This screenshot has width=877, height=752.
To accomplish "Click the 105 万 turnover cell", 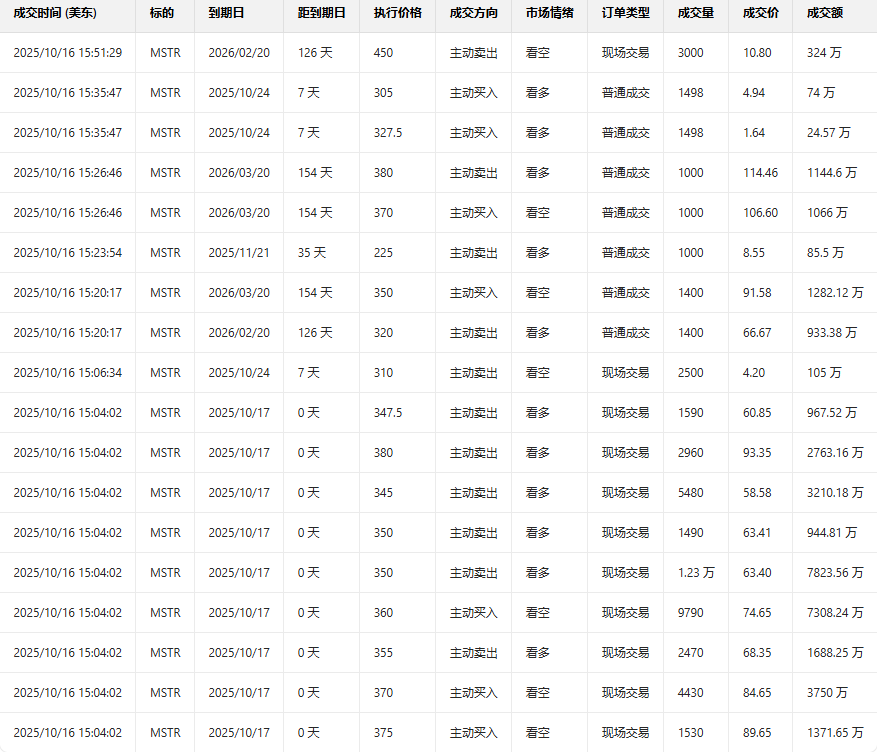I will (x=824, y=373).
